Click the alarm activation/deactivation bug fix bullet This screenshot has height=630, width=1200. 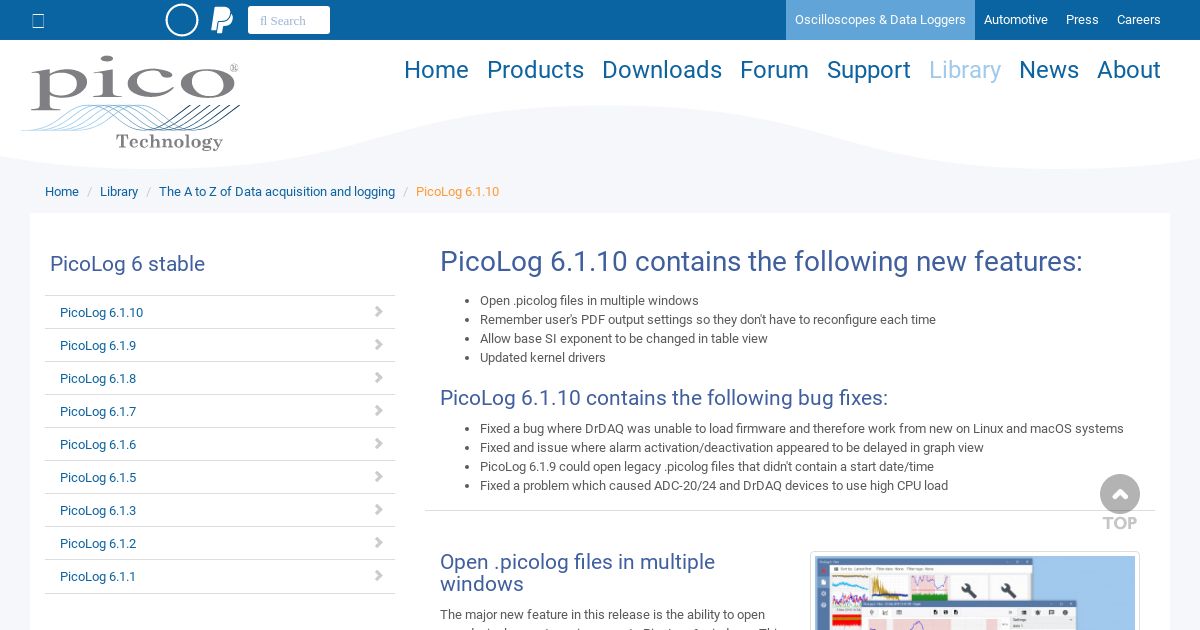[732, 448]
